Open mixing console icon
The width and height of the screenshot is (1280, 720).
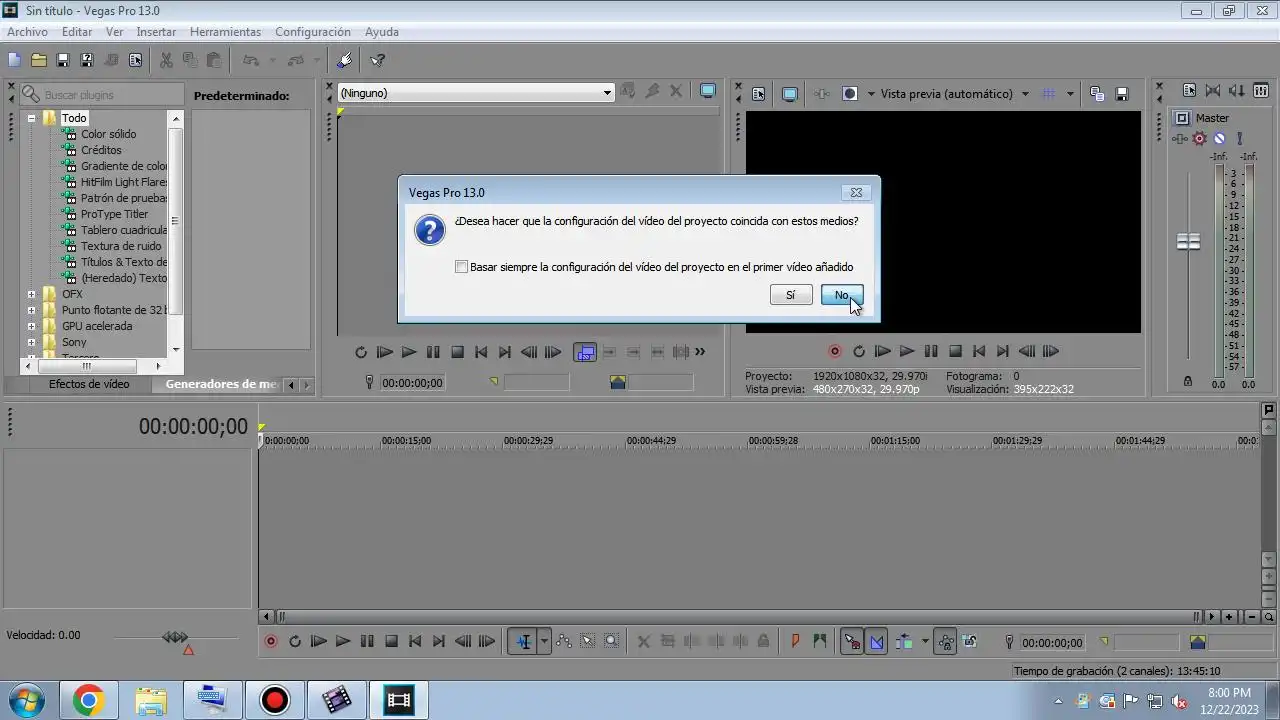tap(1262, 90)
